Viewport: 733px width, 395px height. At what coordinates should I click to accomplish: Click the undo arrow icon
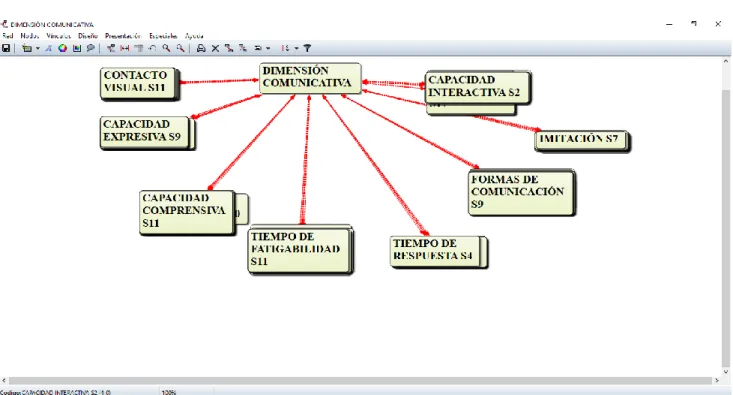[x=152, y=48]
